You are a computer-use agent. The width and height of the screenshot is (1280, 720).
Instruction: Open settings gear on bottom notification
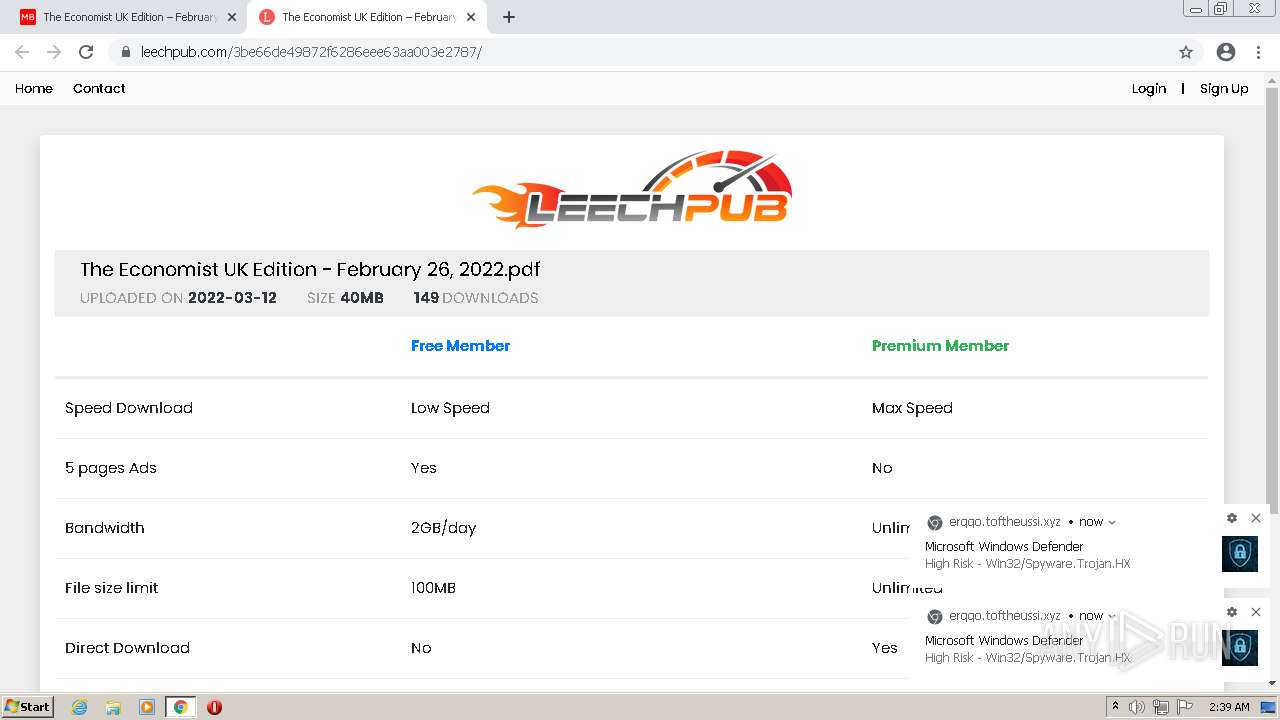click(x=1232, y=612)
